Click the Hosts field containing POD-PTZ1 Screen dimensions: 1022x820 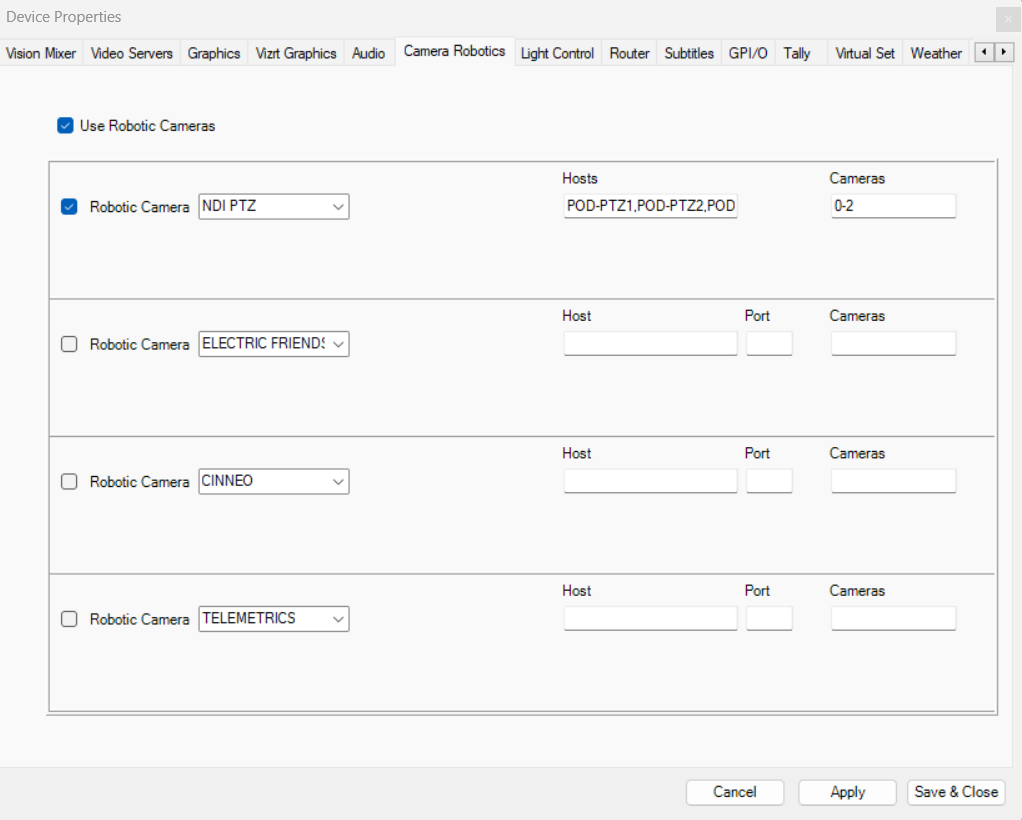point(650,207)
